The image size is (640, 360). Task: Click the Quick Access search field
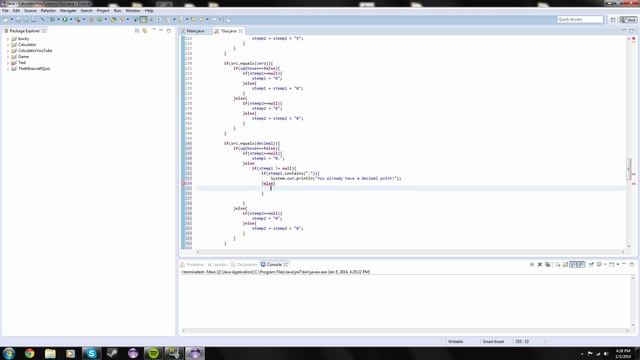tap(580, 20)
